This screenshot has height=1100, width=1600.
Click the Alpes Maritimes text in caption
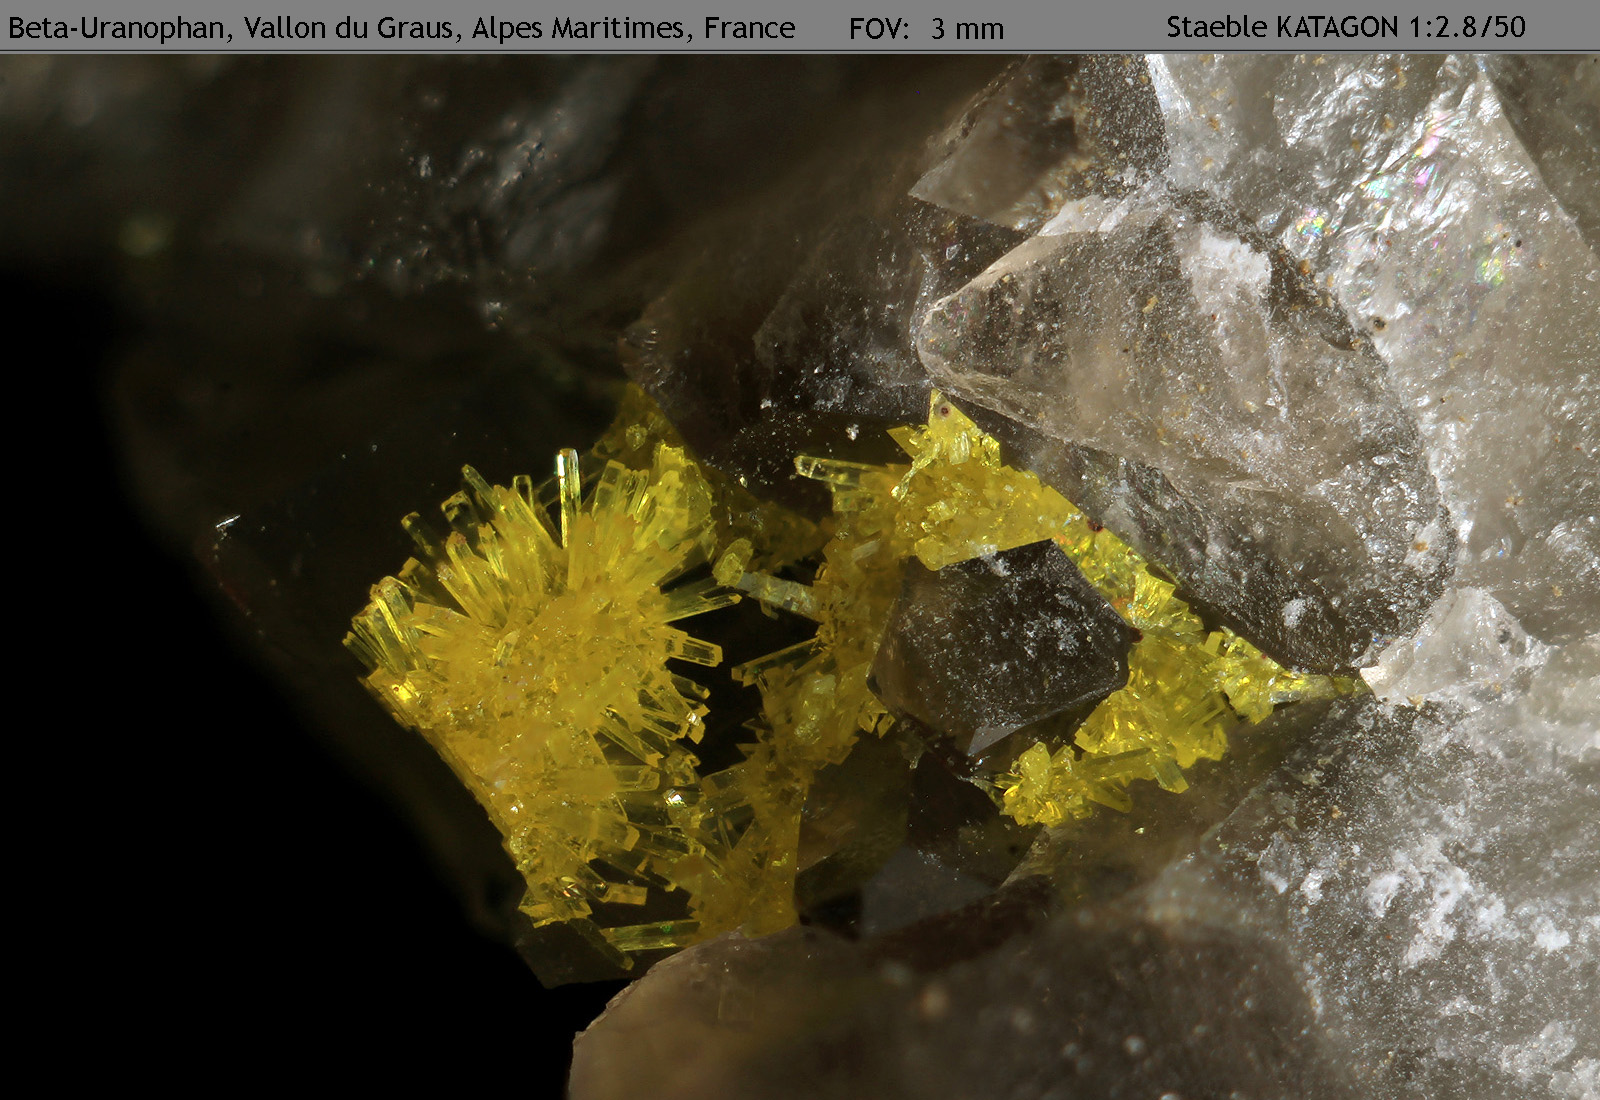[579, 28]
